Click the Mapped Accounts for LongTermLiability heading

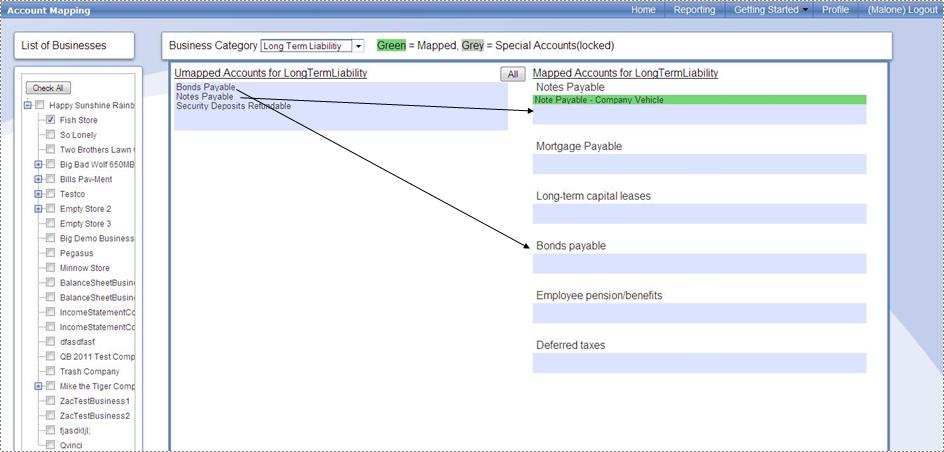[x=626, y=73]
